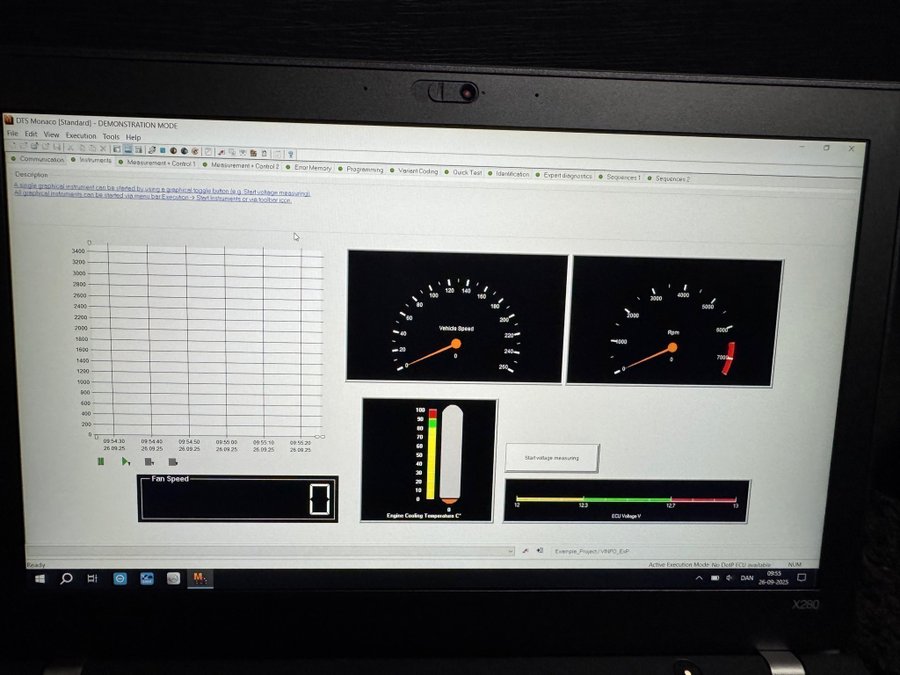
Task: Open the Execution menu
Action: (x=81, y=136)
